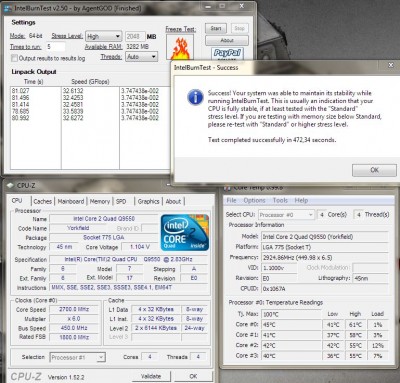
Task: Click the Times to run input field
Action: point(56,47)
